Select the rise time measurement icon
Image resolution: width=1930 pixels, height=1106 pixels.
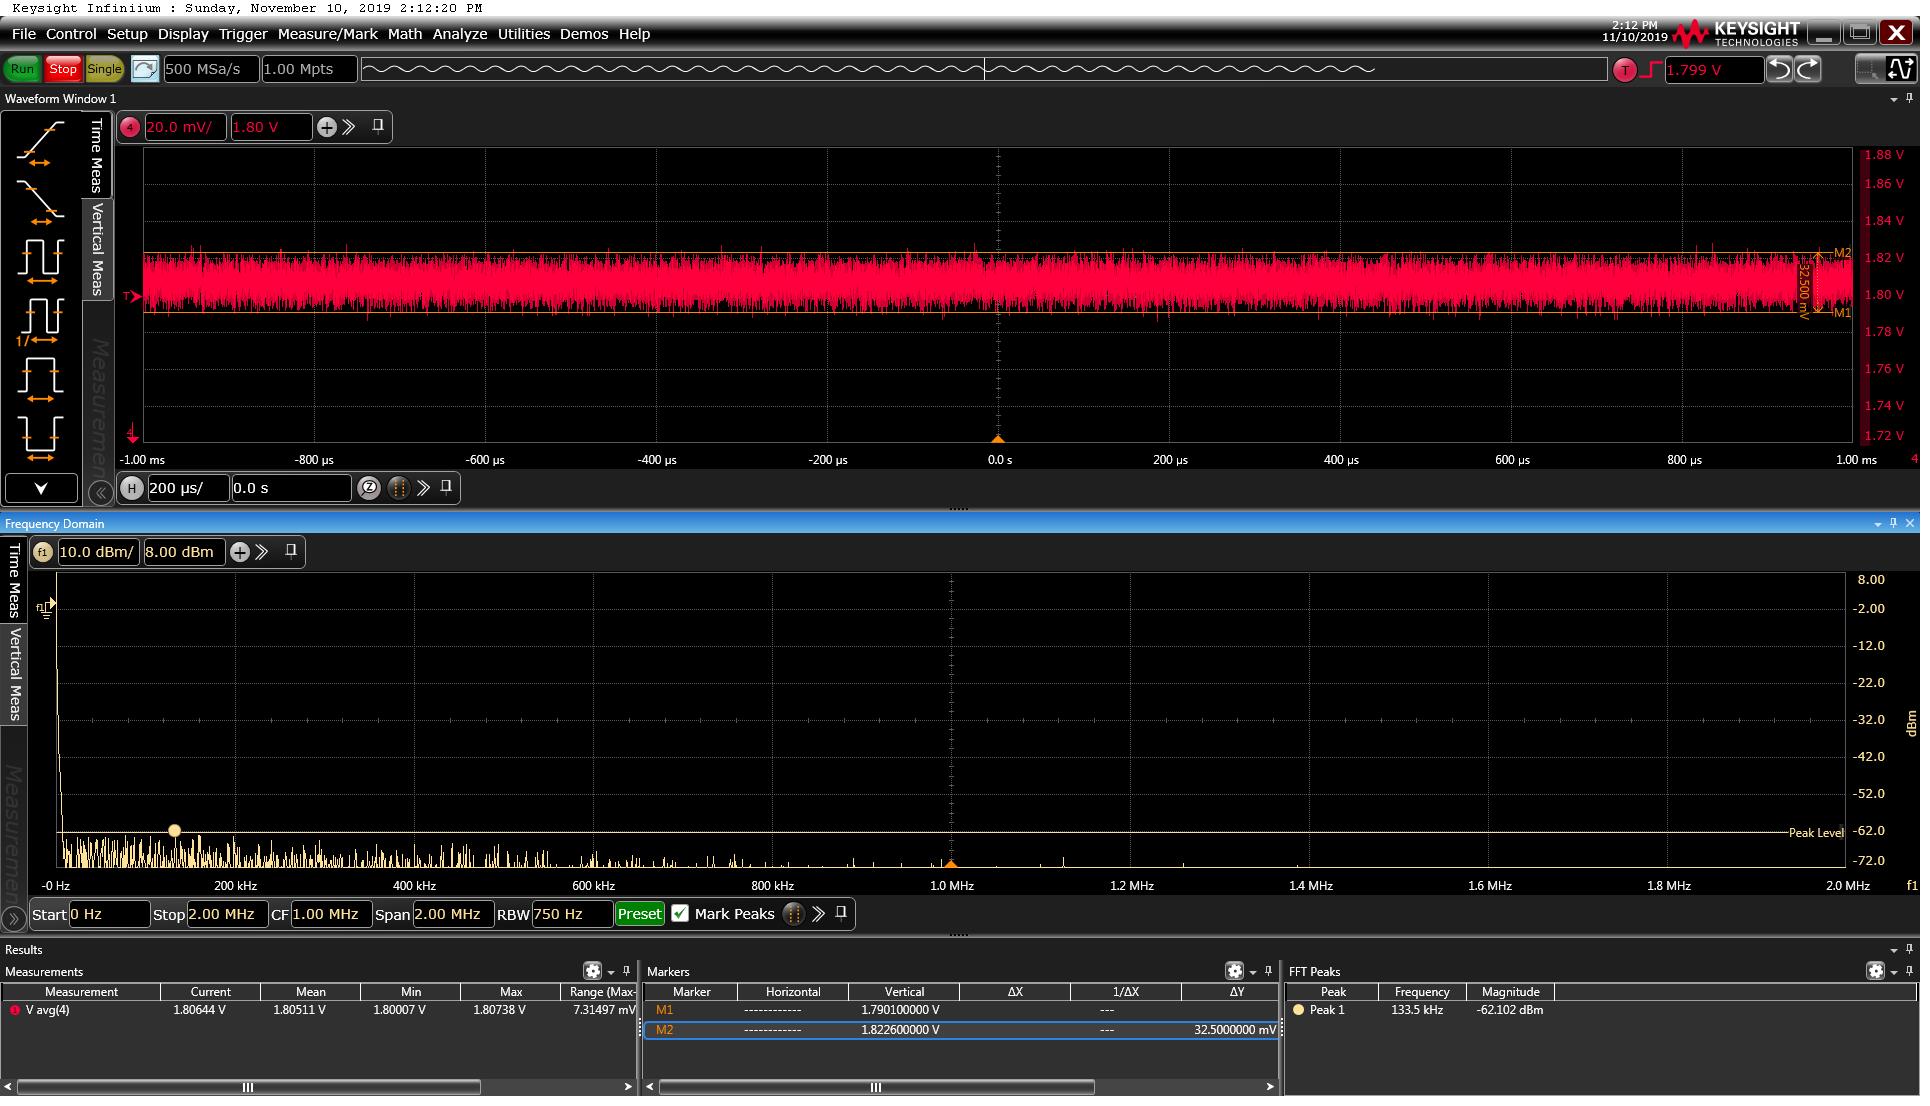click(40, 143)
